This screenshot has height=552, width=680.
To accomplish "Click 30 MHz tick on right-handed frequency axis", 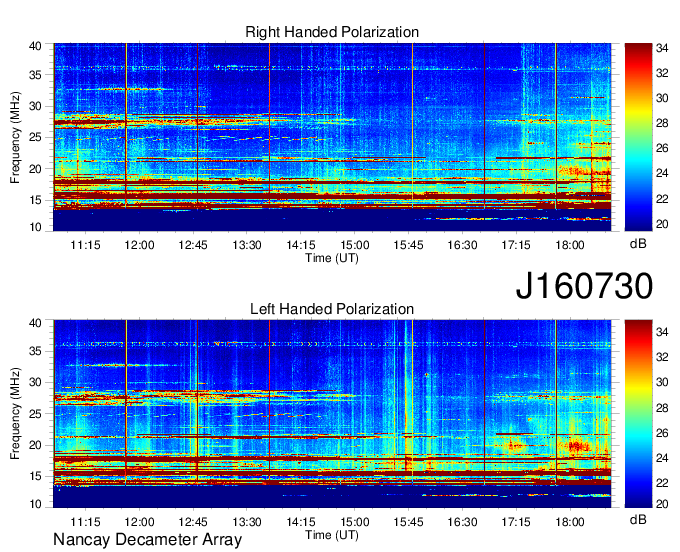I will 35,106.
